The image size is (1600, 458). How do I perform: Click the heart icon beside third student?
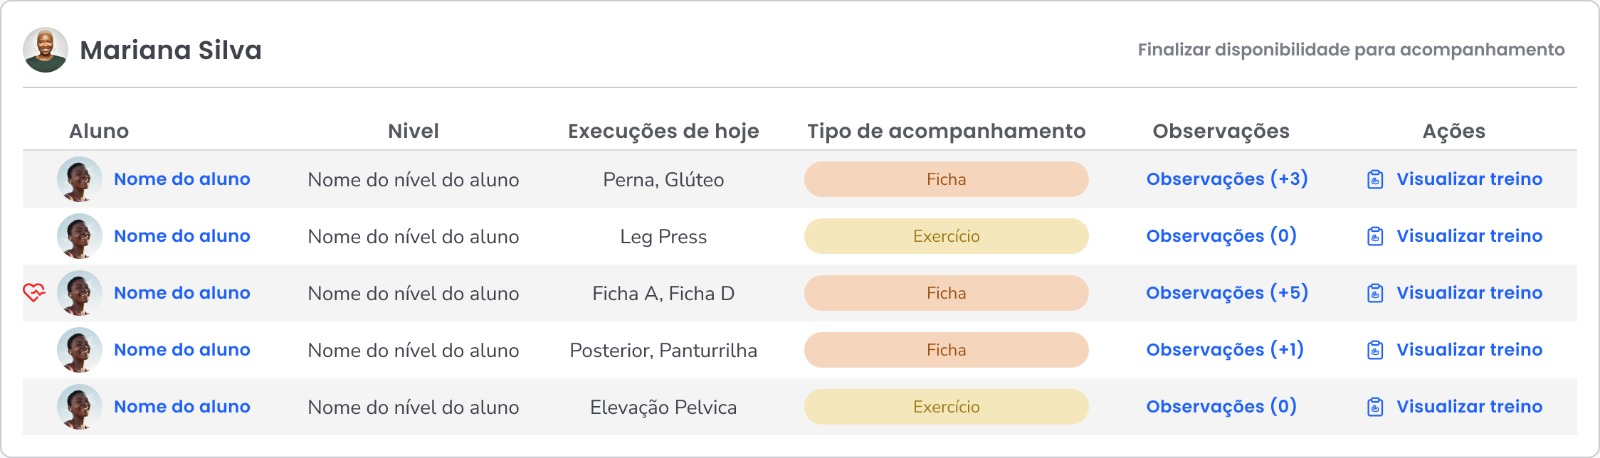[x=34, y=293]
